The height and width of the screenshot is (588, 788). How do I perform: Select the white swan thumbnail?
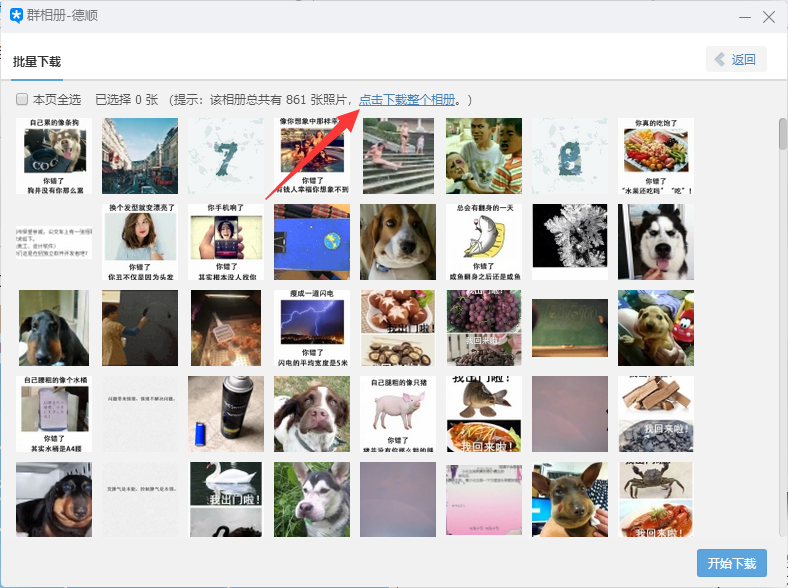coord(226,500)
